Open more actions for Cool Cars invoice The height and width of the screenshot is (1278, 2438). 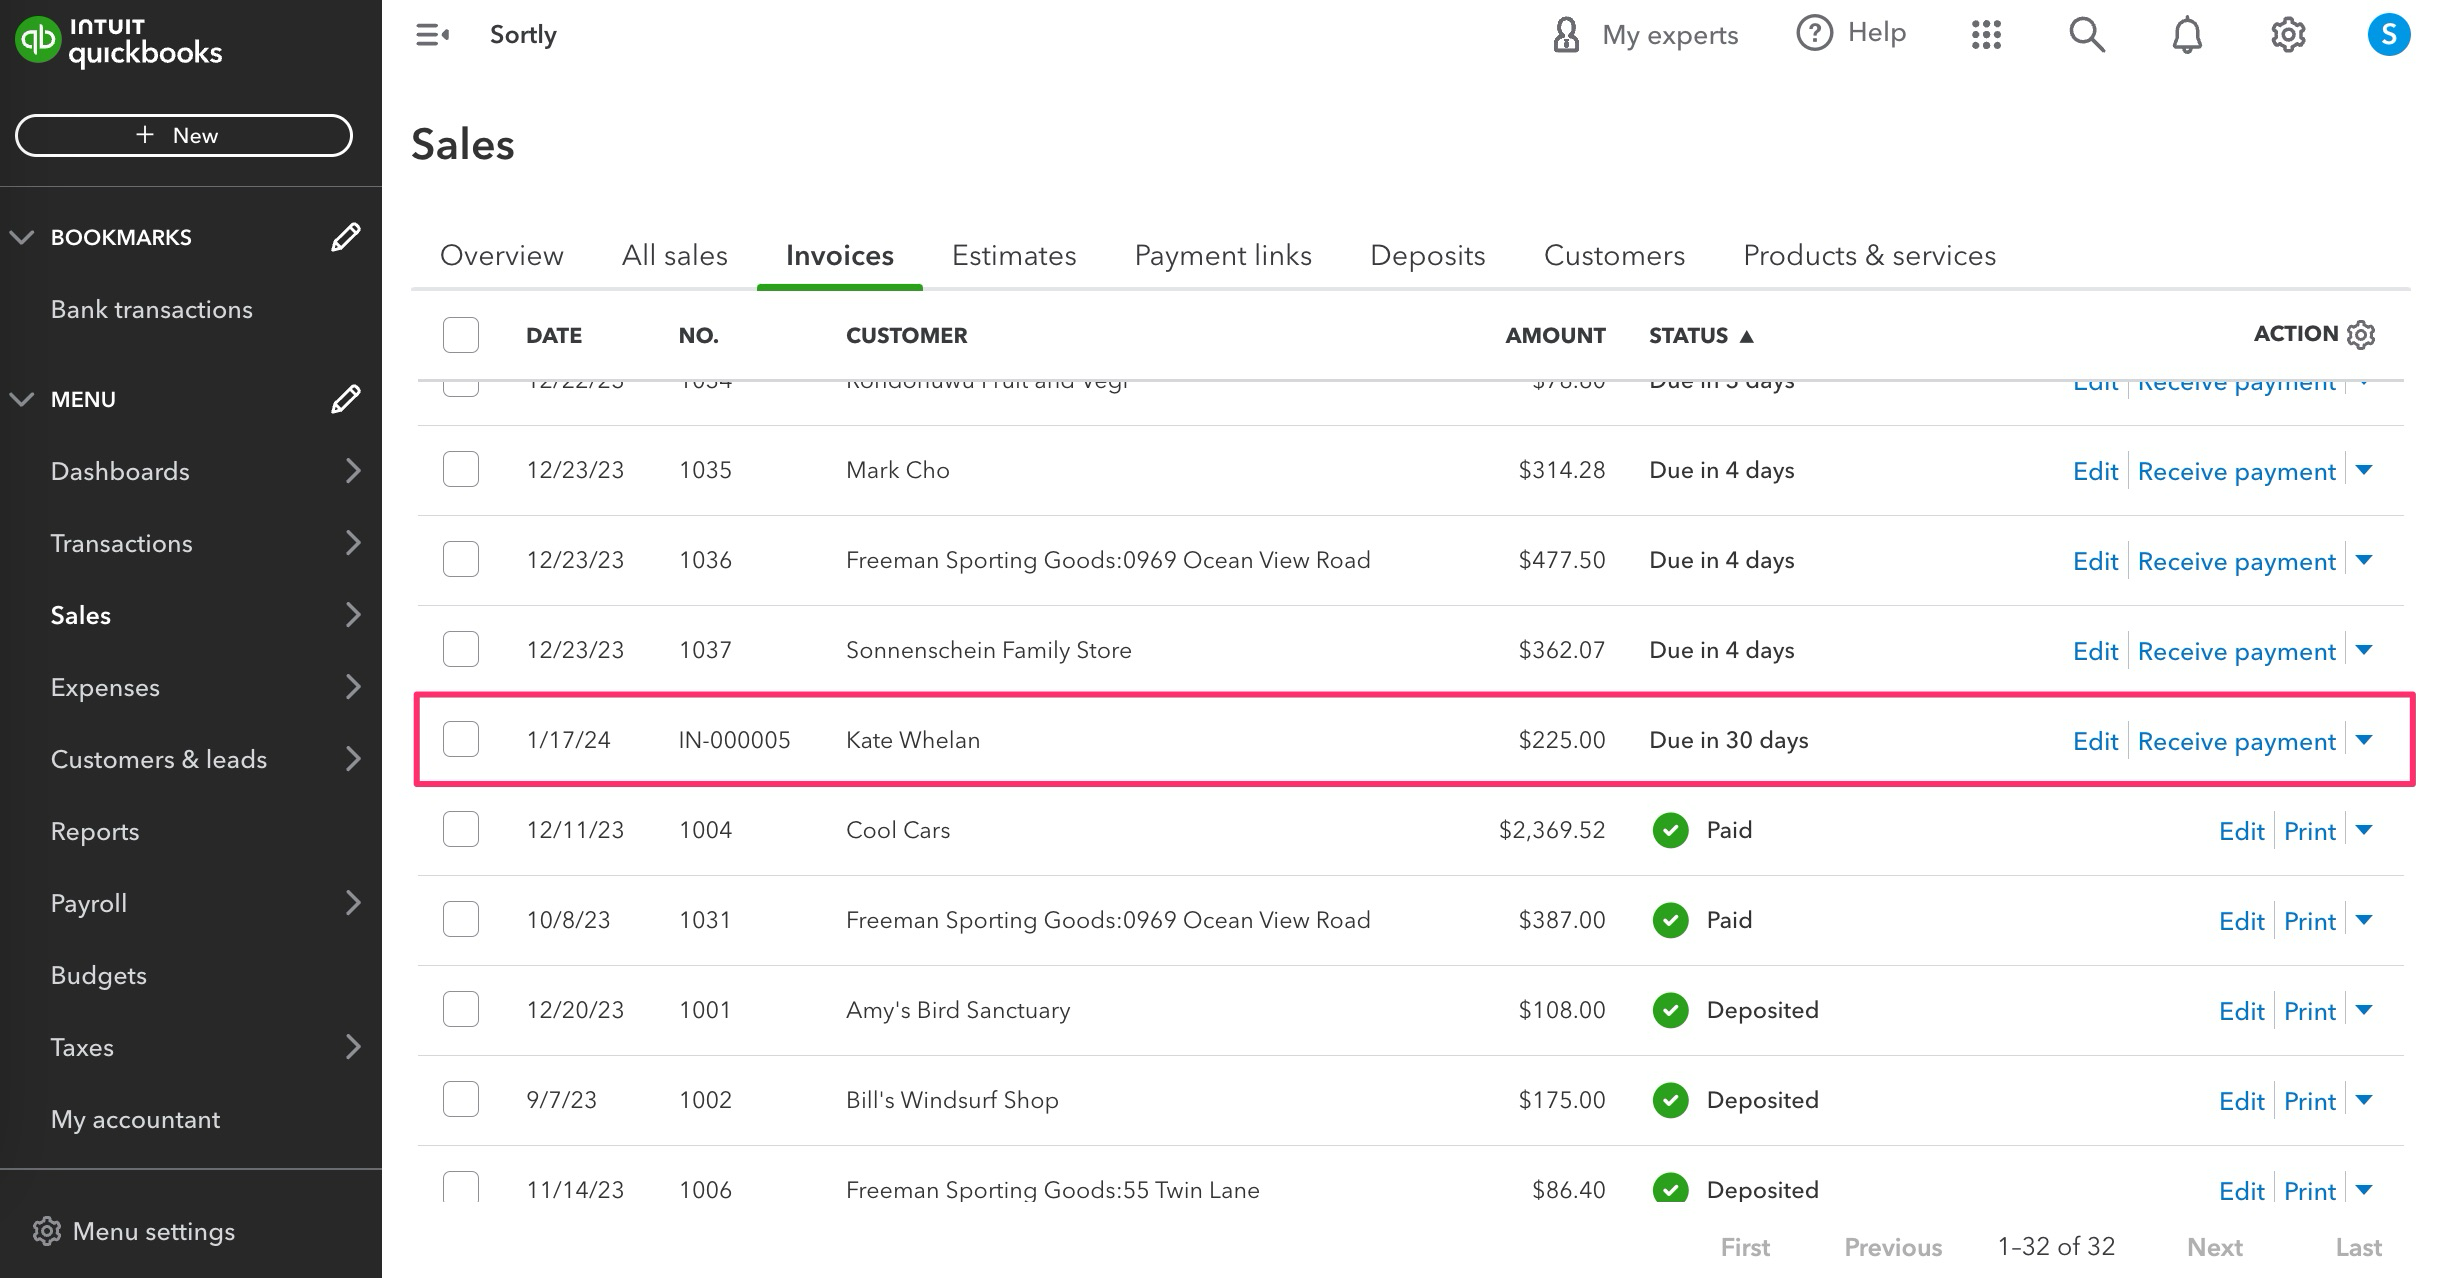(2364, 829)
